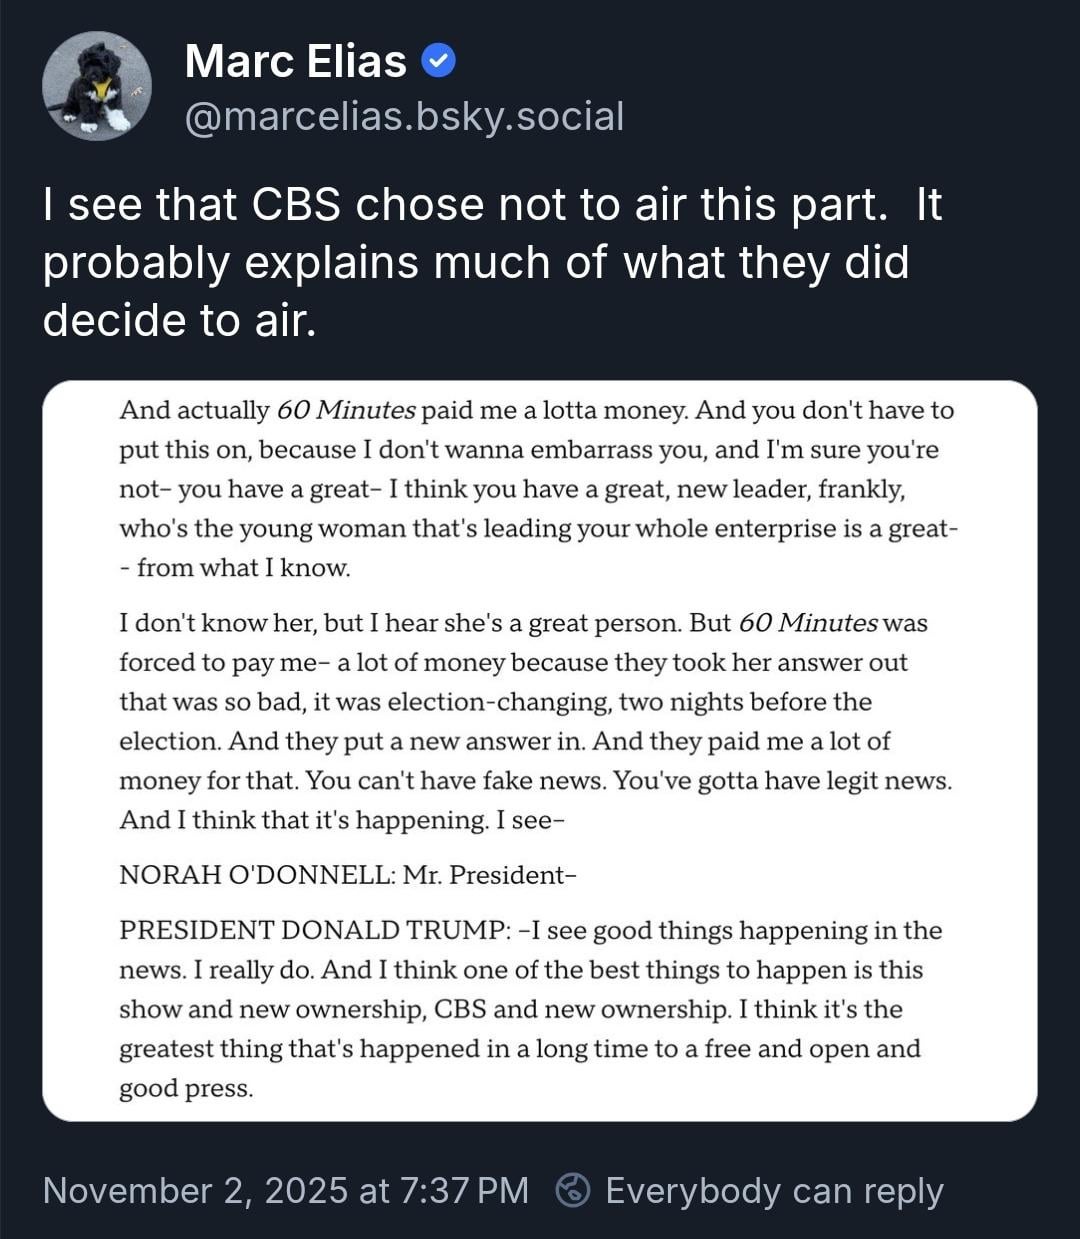This screenshot has height=1239, width=1080.
Task: Click the closing words "good press."
Action: pyautogui.click(x=186, y=1088)
